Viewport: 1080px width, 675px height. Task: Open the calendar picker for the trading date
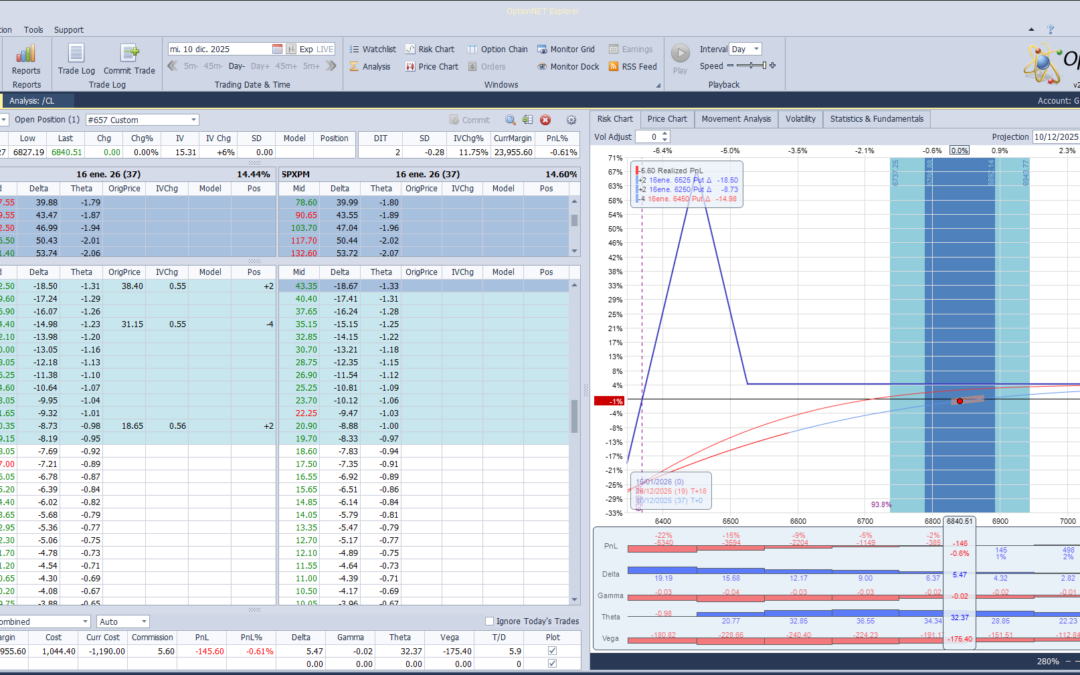(x=278, y=49)
